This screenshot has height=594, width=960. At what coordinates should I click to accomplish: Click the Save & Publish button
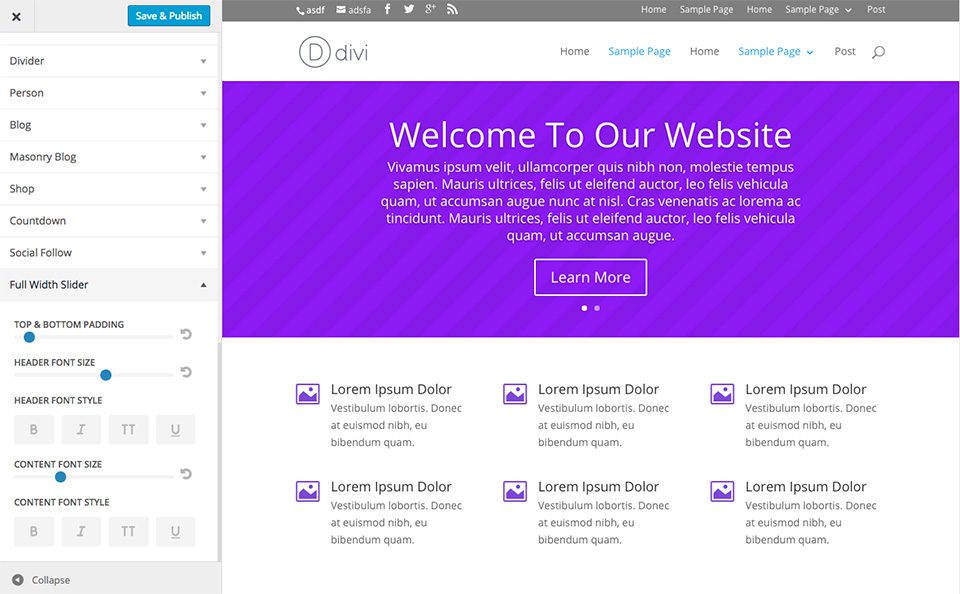coord(169,16)
